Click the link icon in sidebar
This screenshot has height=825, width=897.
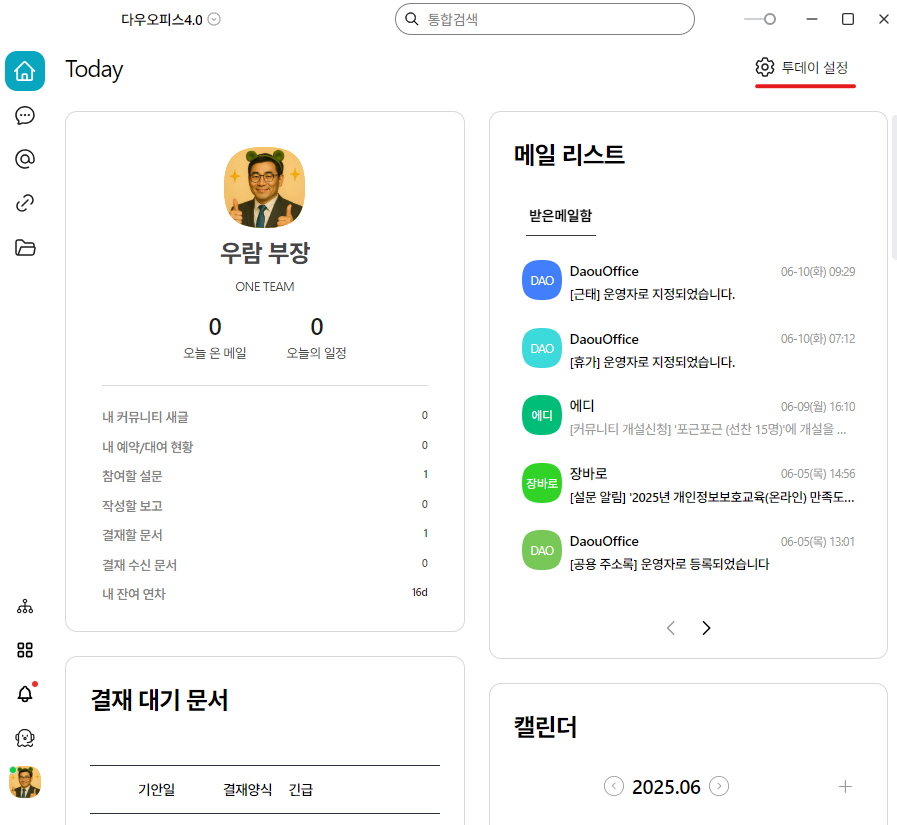[25, 203]
